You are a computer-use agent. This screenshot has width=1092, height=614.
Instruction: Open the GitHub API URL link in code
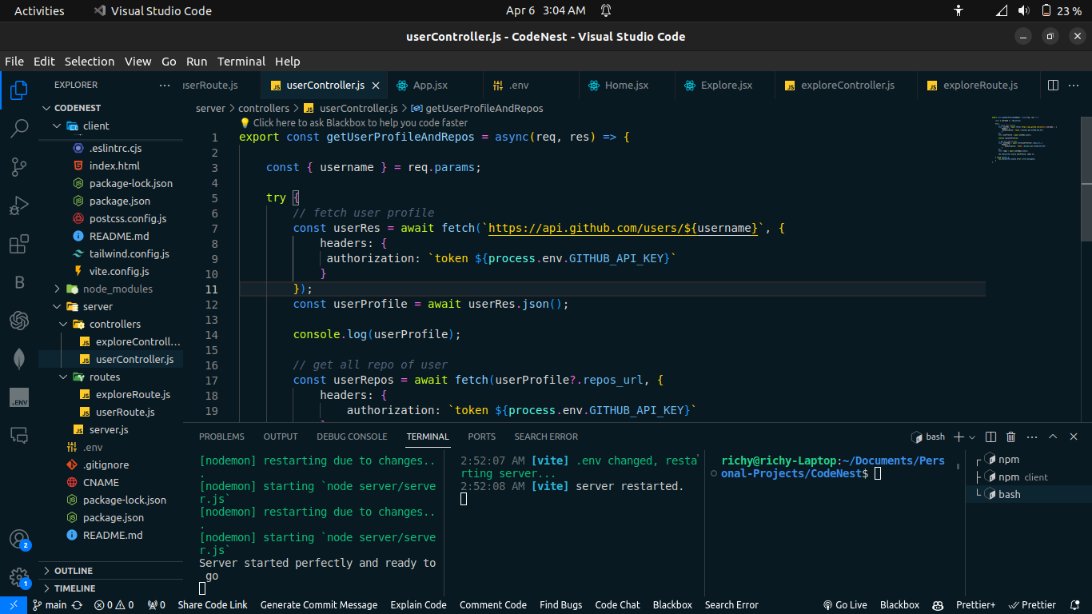coord(623,228)
